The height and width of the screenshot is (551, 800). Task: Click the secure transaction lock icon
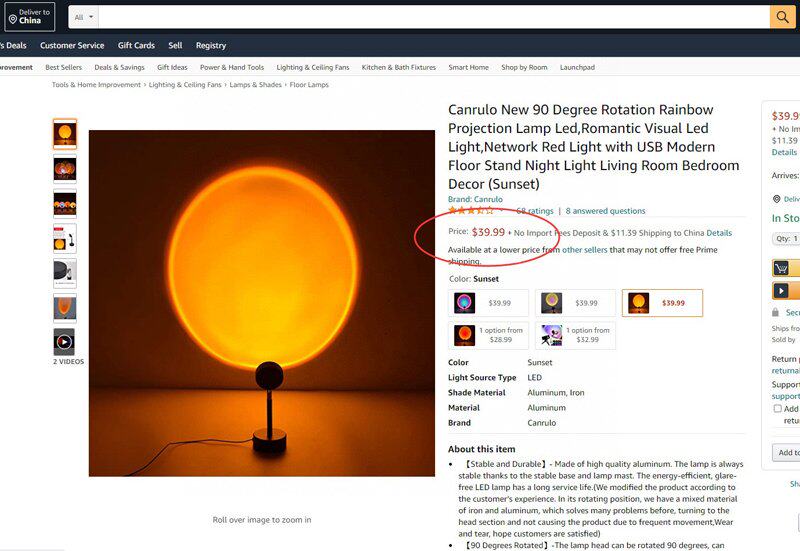[777, 312]
